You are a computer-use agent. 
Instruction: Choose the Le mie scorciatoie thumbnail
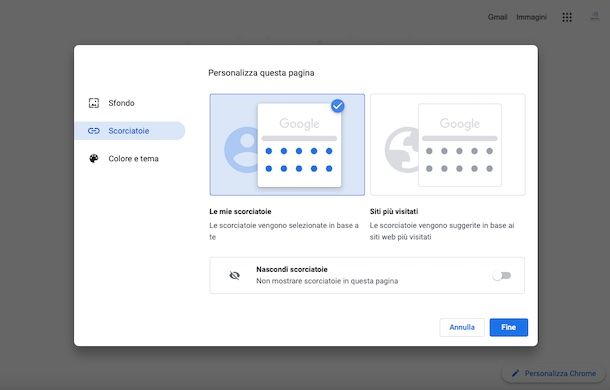(x=287, y=144)
